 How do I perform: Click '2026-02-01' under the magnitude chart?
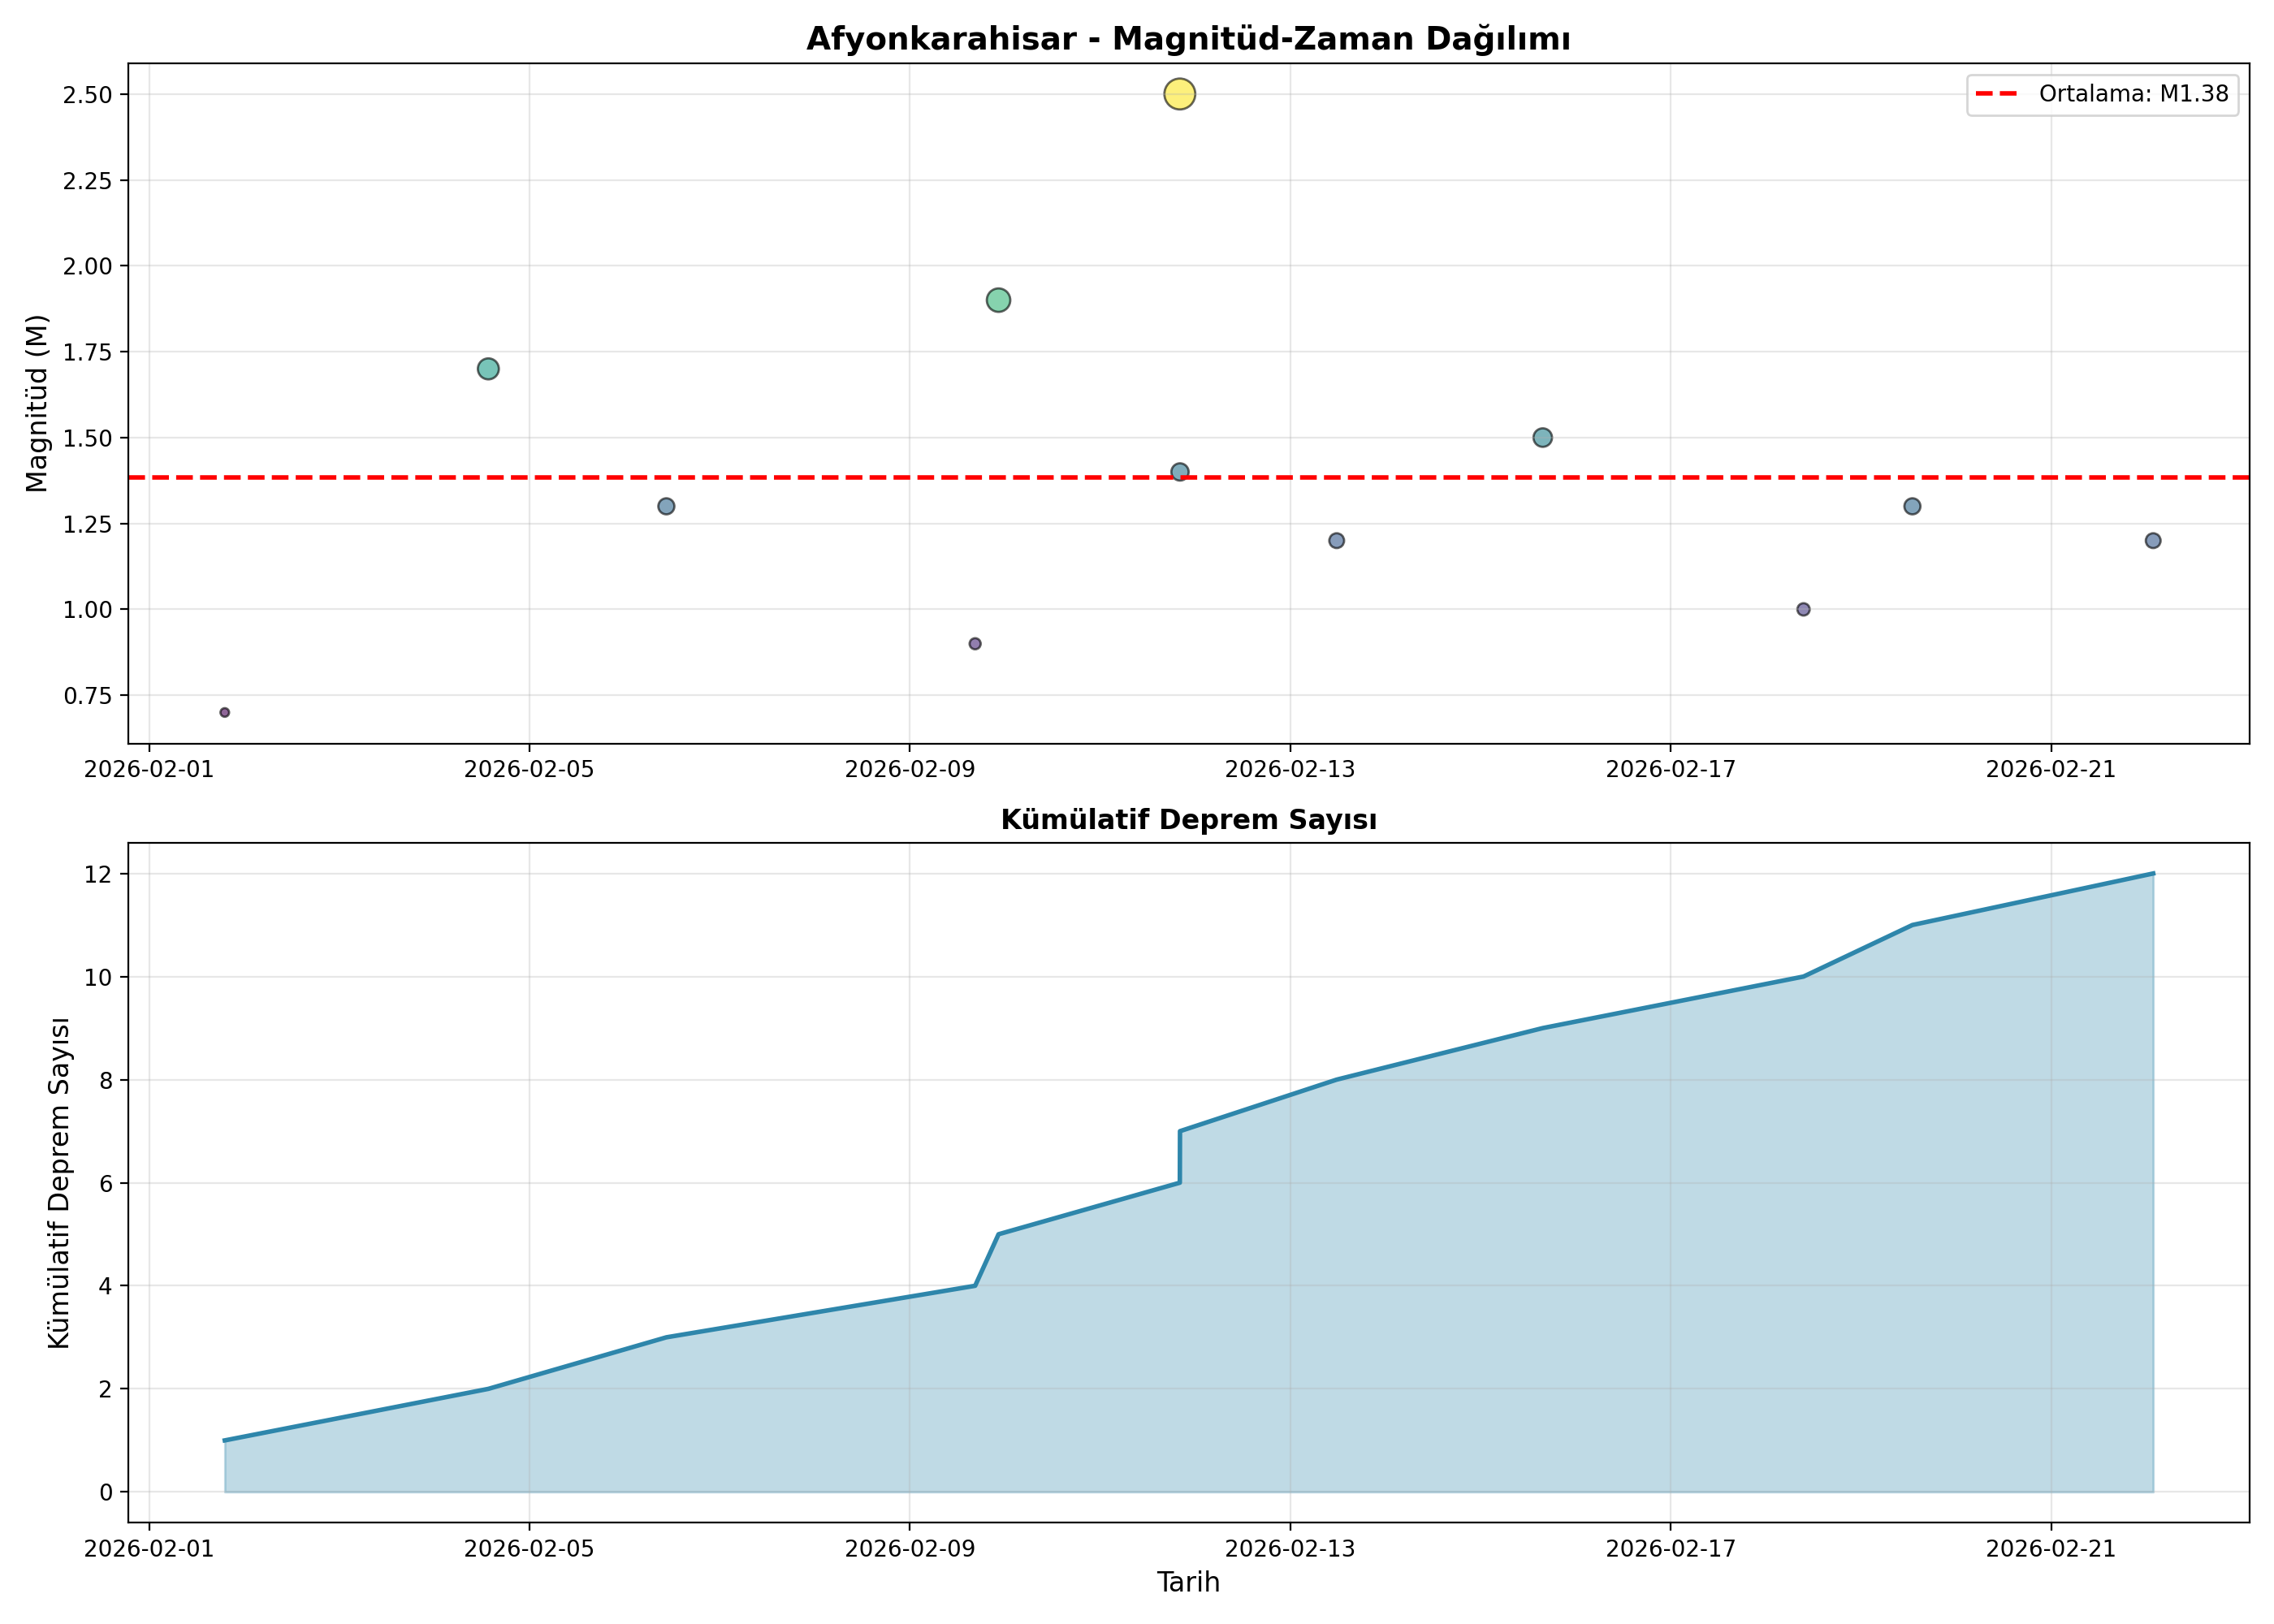click(149, 769)
